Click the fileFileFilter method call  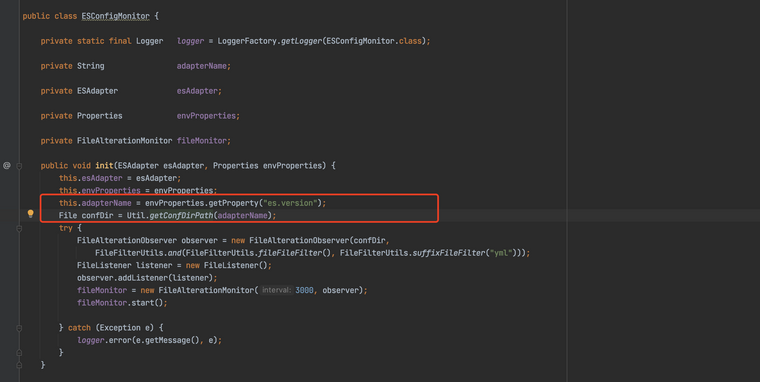tap(290, 253)
